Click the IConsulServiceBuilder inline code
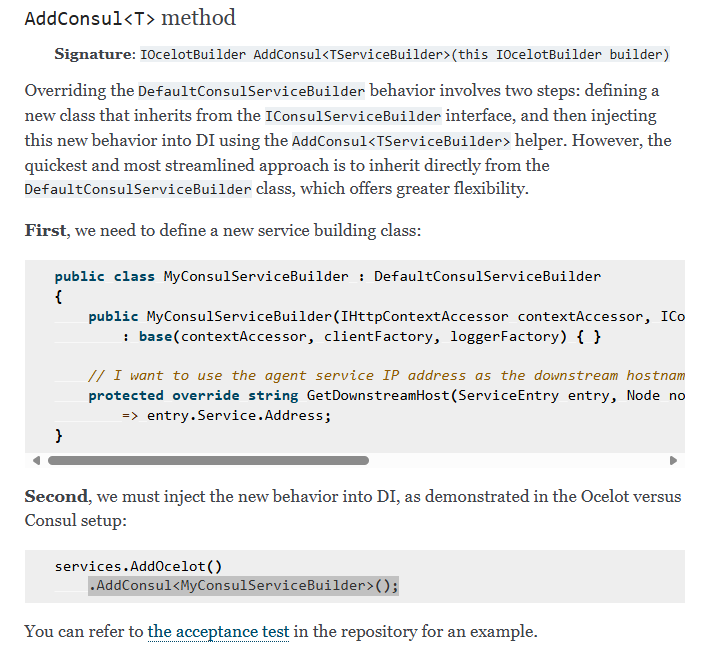712x656 pixels. coord(353,116)
